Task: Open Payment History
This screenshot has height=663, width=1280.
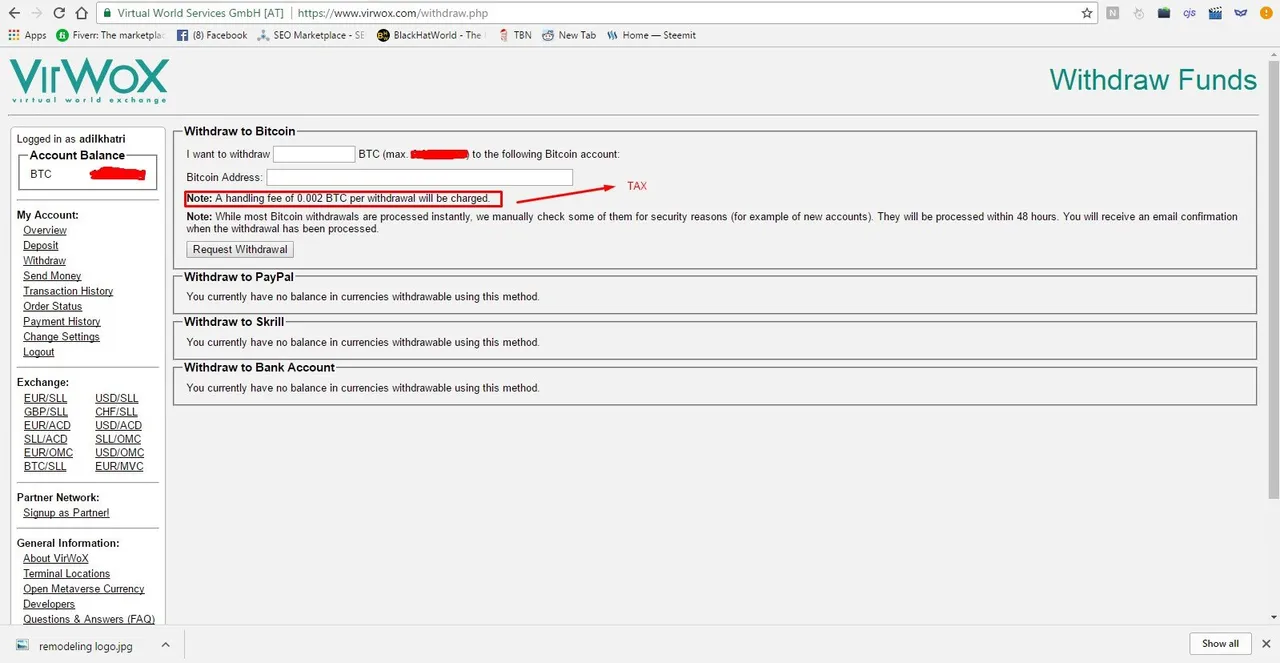Action: click(x=62, y=321)
